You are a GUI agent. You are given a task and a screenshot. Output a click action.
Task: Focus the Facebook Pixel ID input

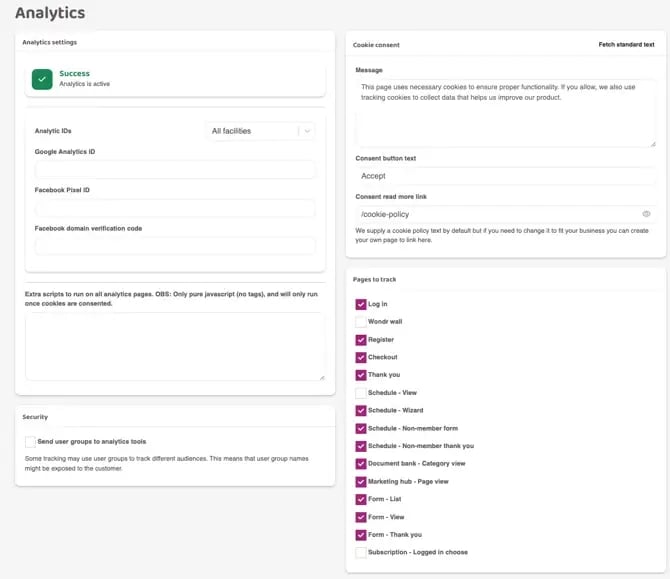[x=175, y=208]
